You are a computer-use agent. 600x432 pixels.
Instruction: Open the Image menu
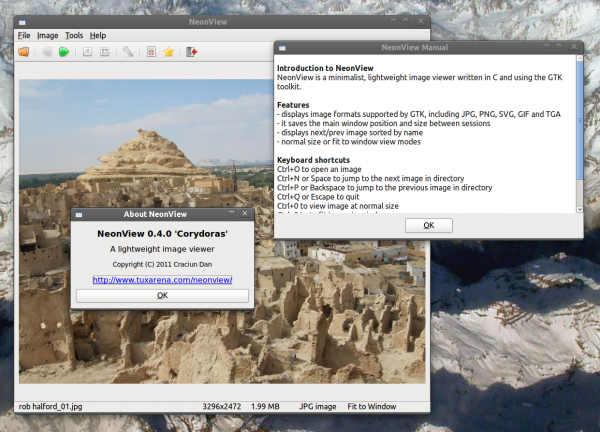point(47,36)
